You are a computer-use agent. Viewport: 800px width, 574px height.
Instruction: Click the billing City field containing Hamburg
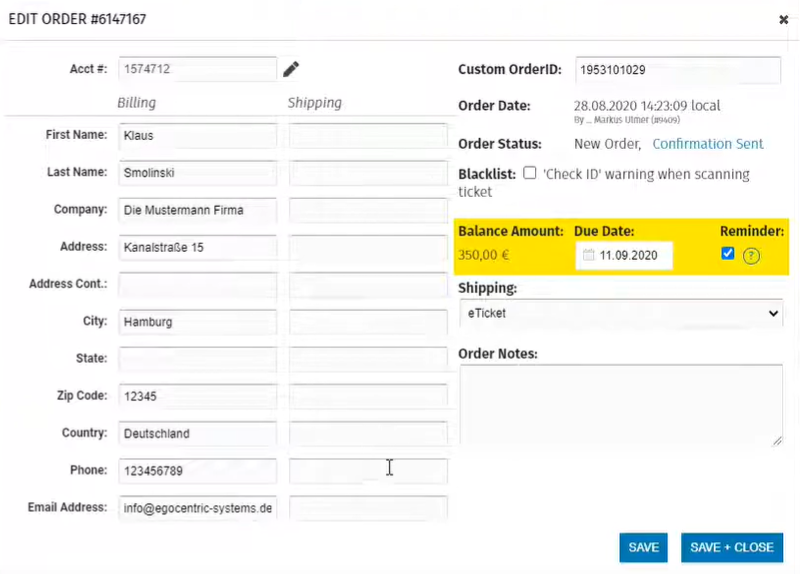click(x=197, y=322)
